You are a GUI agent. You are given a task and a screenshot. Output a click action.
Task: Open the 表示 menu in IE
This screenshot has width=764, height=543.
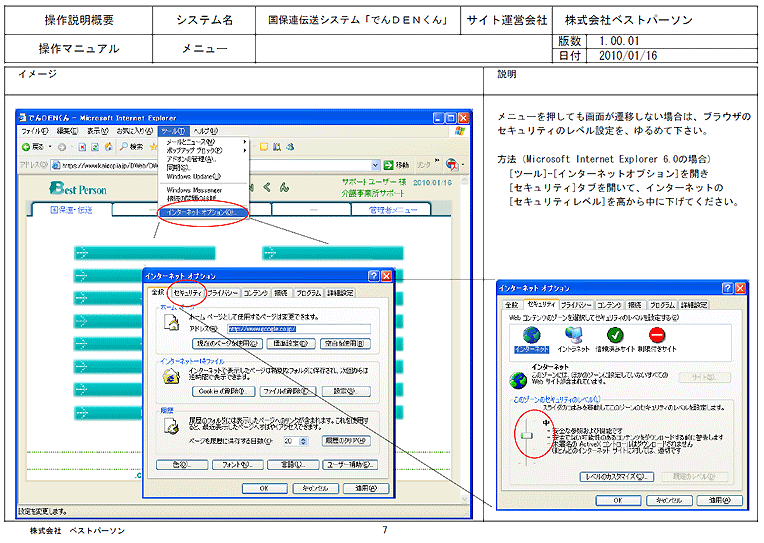click(97, 131)
